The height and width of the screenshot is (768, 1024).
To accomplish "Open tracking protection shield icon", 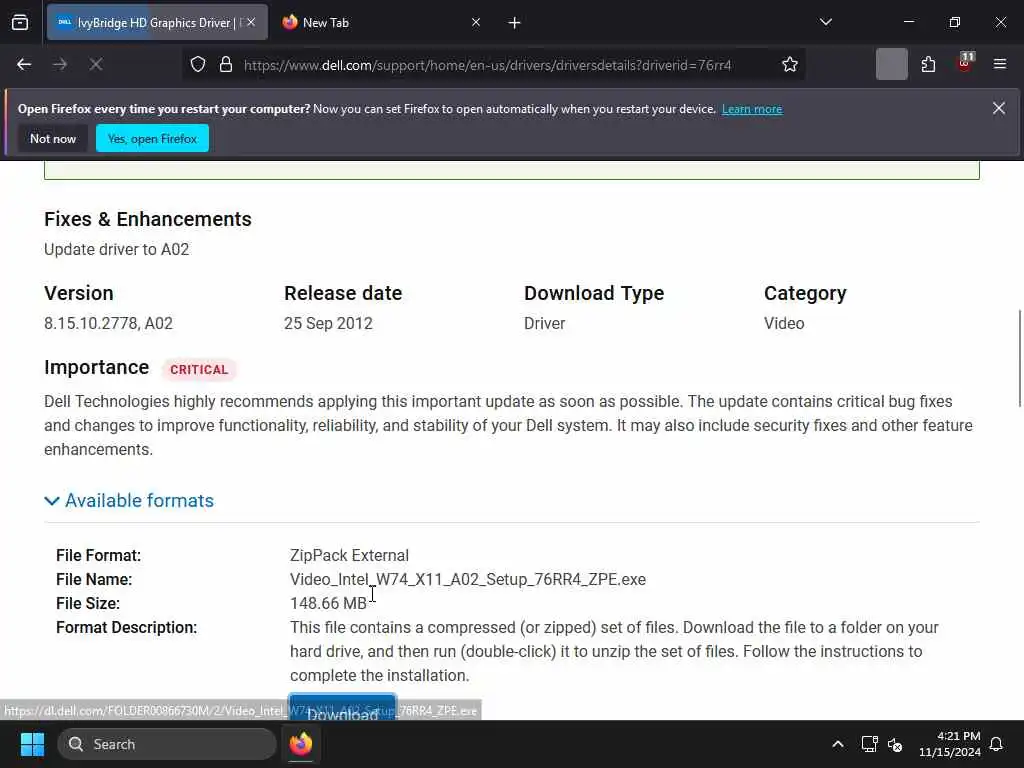I will [x=198, y=65].
